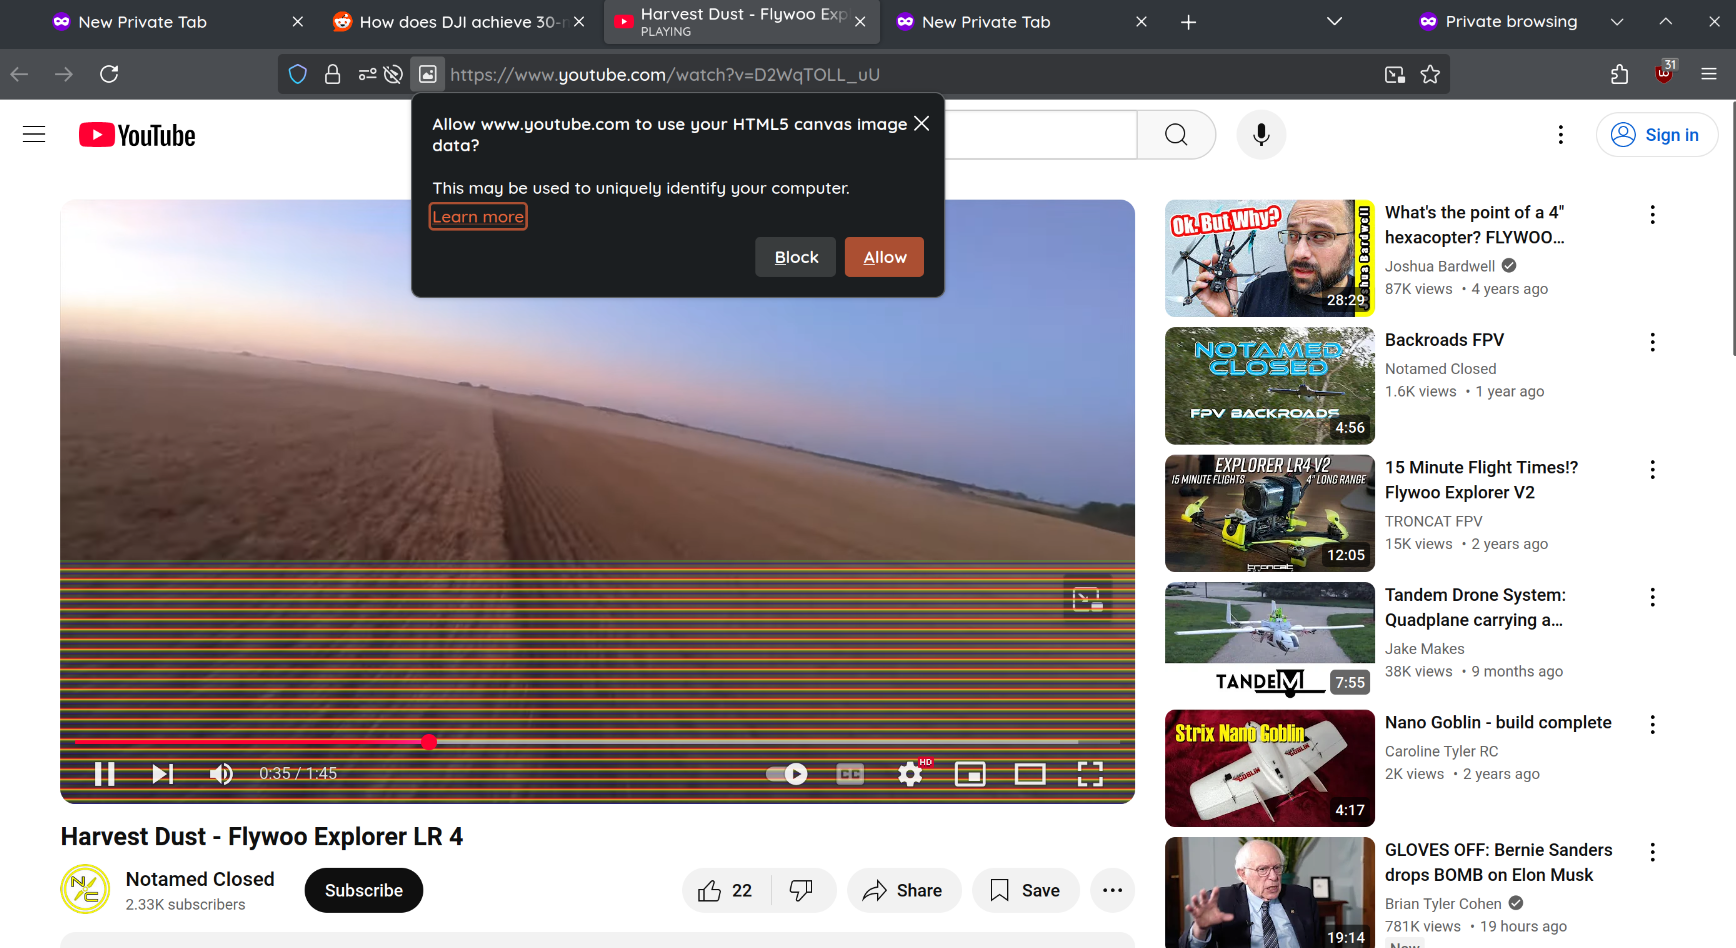
Task: Skip to next video
Action: (162, 774)
